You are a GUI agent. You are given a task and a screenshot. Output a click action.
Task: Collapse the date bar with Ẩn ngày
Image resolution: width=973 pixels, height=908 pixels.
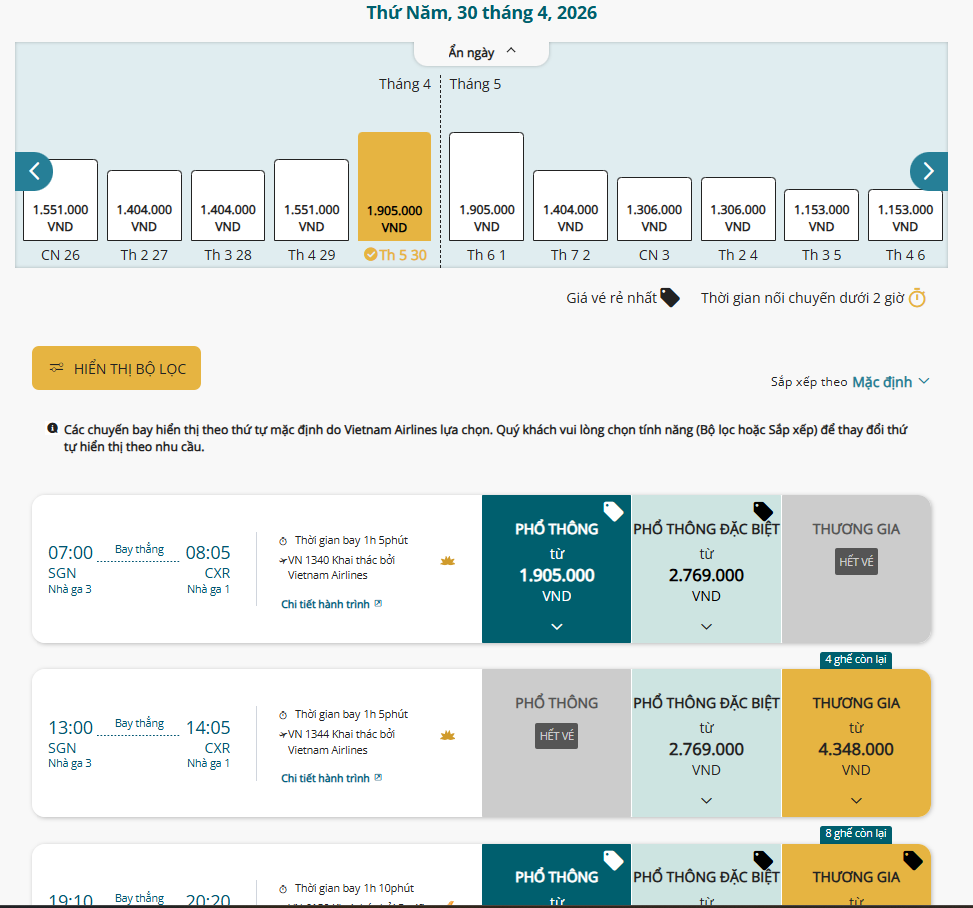pos(482,52)
